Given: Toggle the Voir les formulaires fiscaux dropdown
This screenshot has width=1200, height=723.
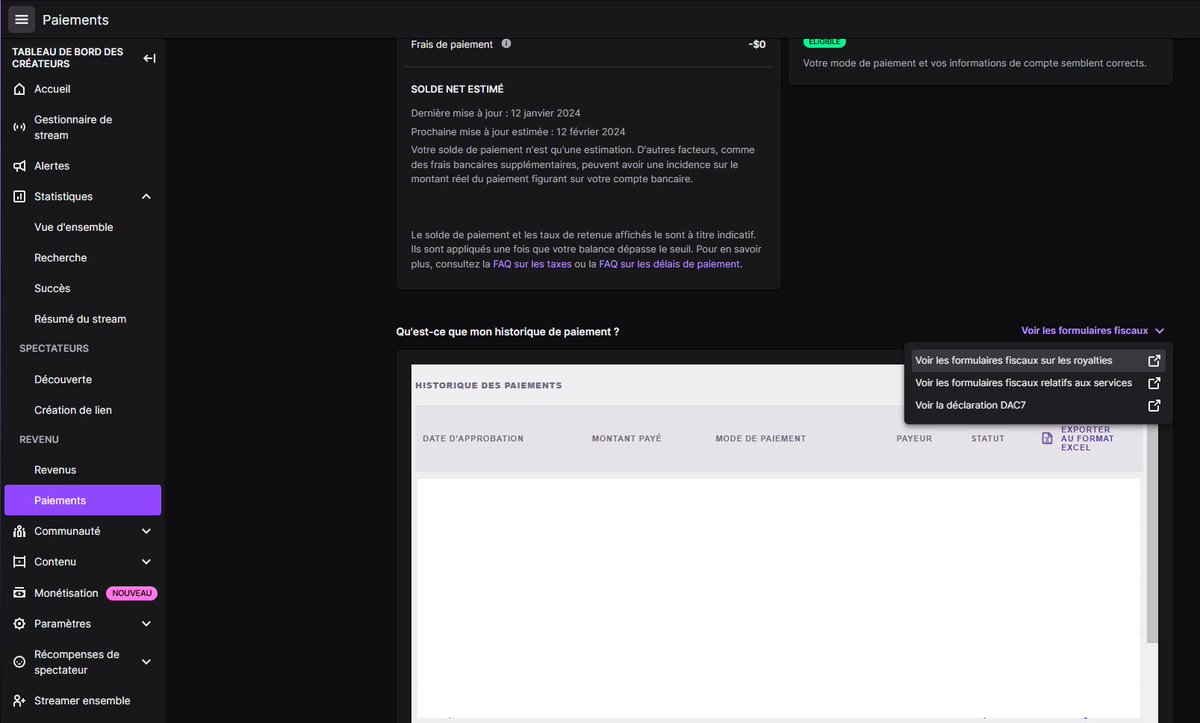Looking at the screenshot, I should pos(1093,331).
